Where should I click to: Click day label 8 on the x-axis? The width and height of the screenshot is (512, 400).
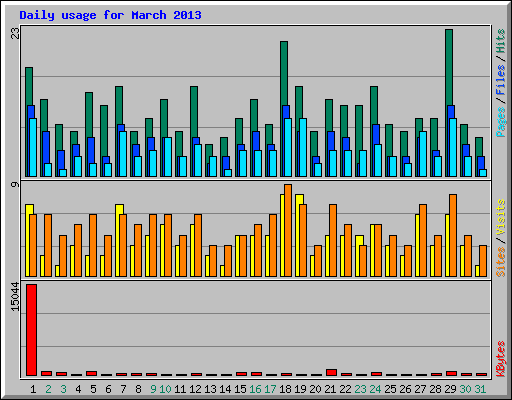point(138,389)
